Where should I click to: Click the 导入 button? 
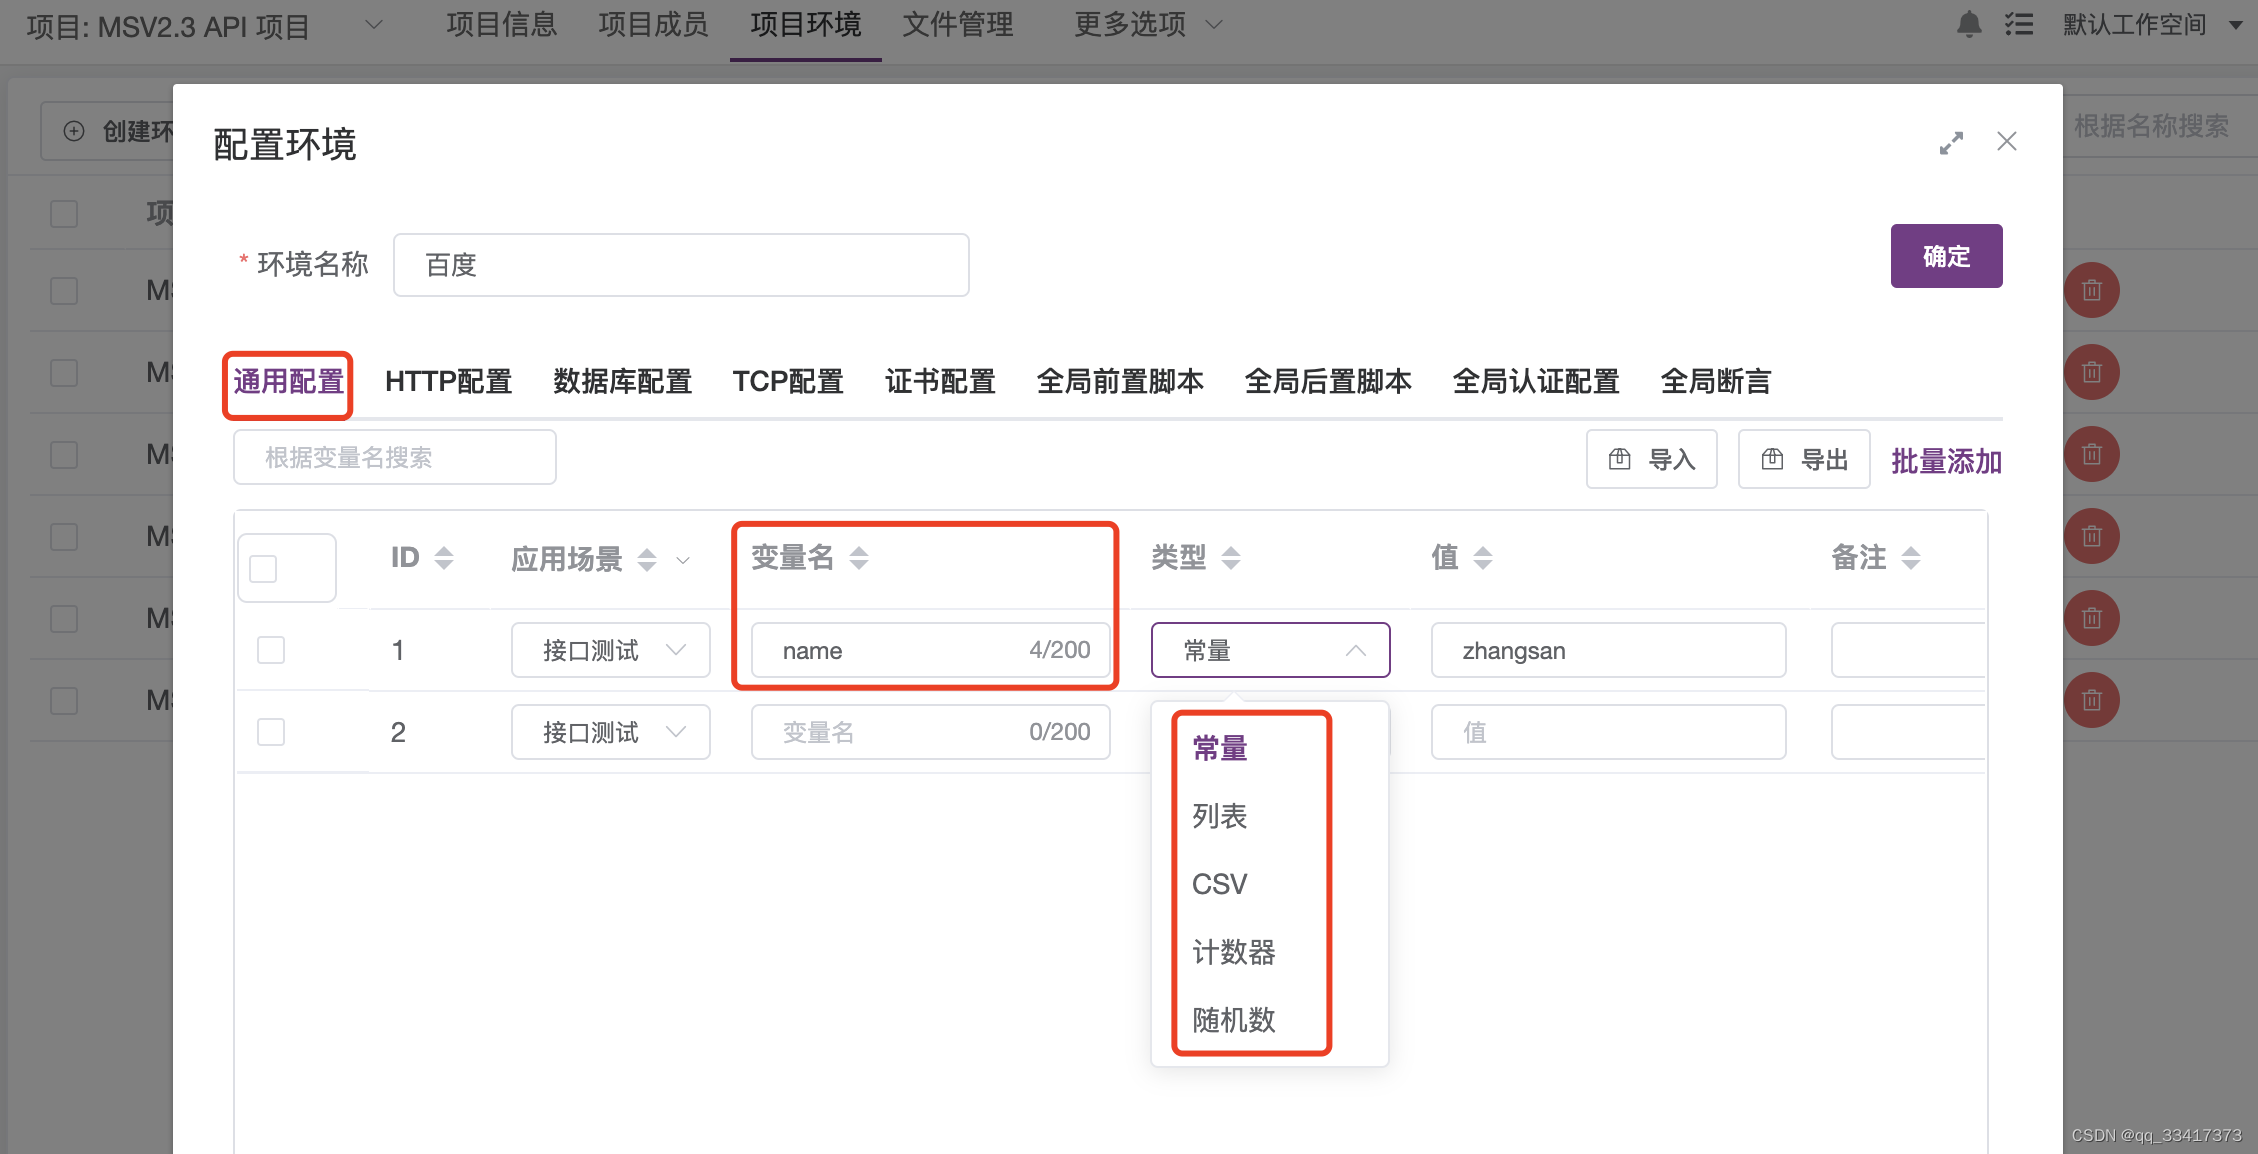1651,459
